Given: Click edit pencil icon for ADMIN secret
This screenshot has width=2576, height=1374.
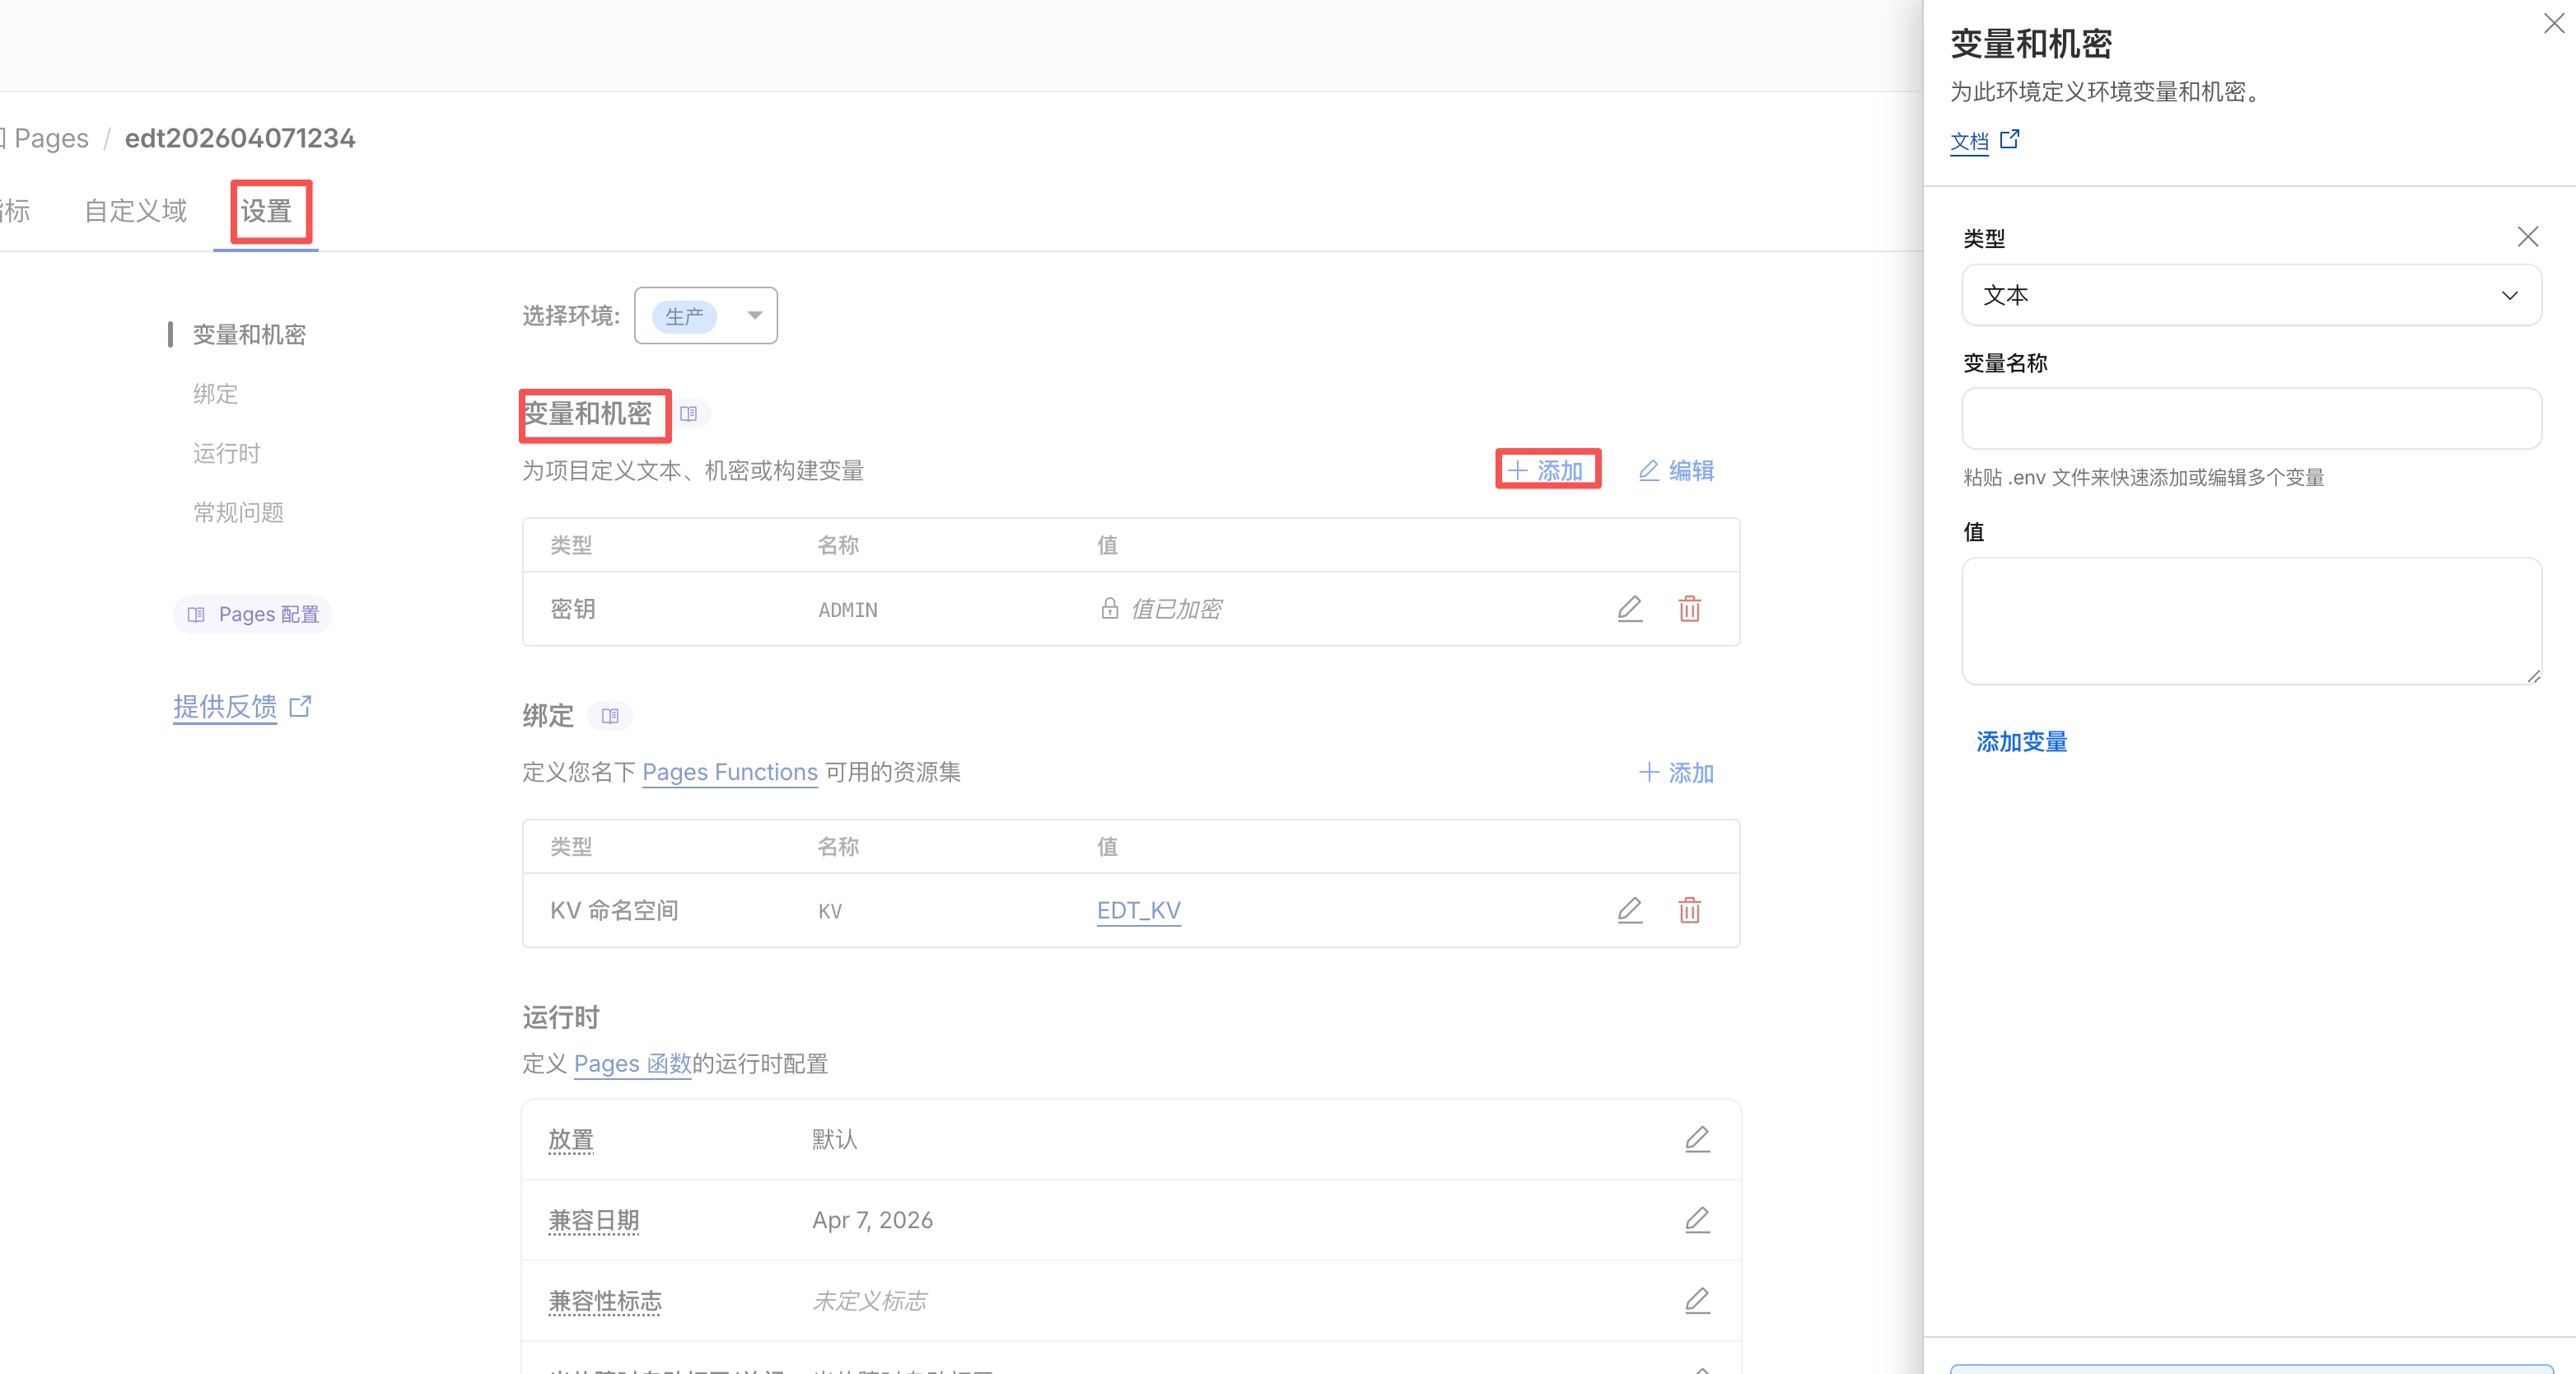Looking at the screenshot, I should (x=1629, y=608).
